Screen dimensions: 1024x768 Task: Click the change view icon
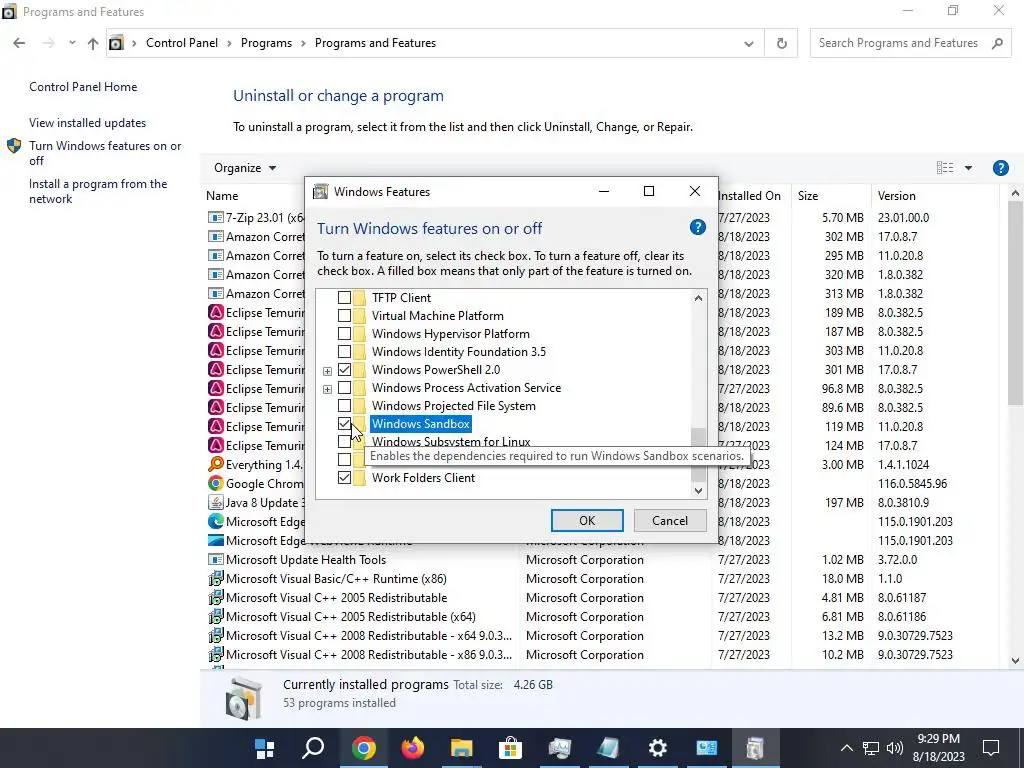[x=944, y=168]
